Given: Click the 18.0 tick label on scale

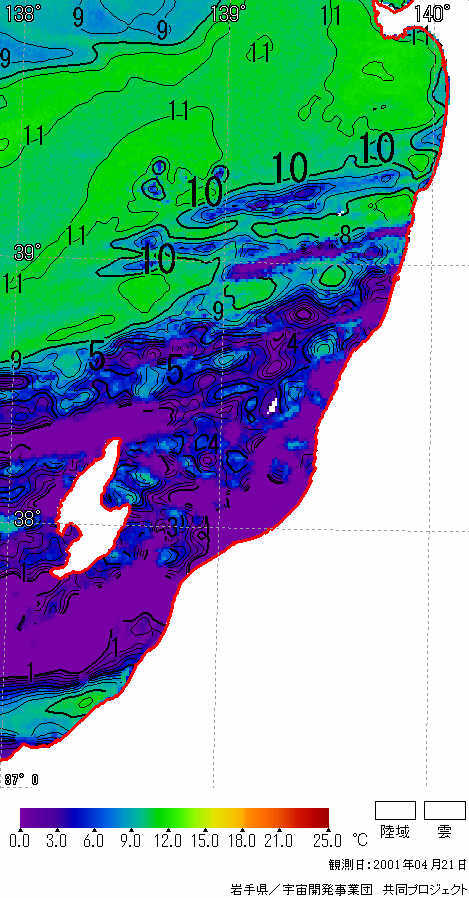Looking at the screenshot, I should (242, 841).
